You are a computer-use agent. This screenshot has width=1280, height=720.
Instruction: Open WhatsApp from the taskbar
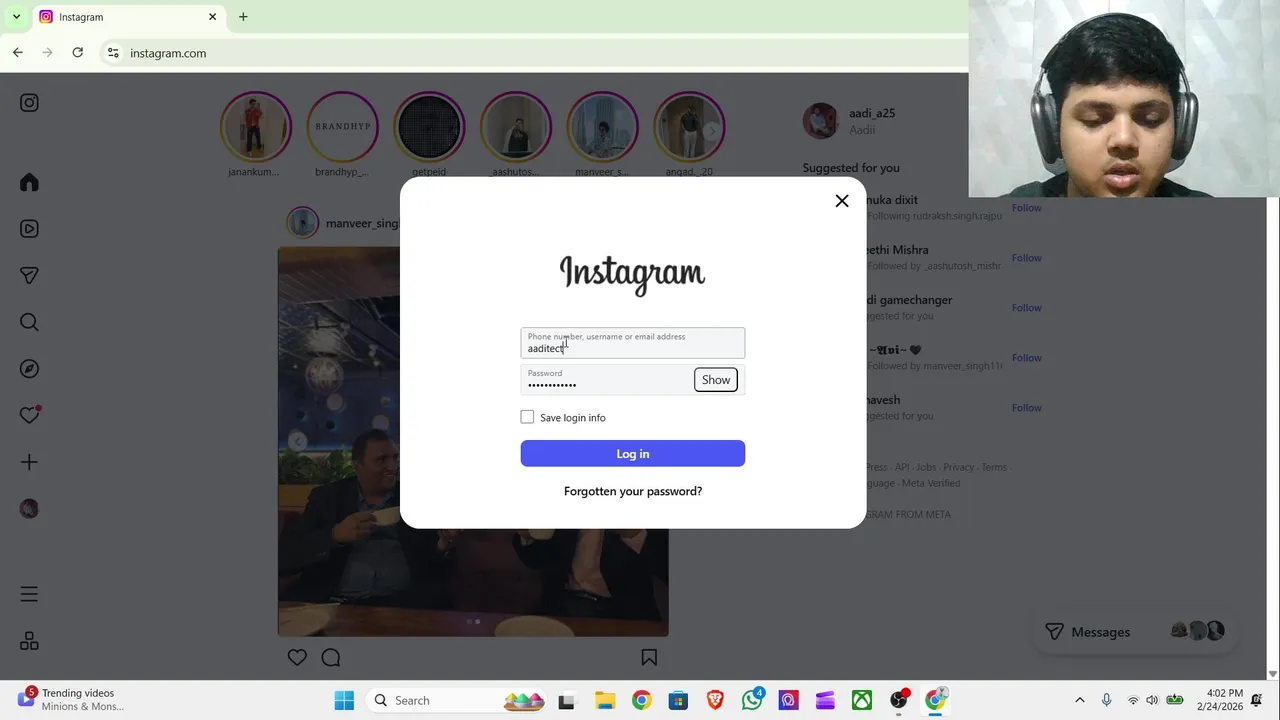point(752,700)
